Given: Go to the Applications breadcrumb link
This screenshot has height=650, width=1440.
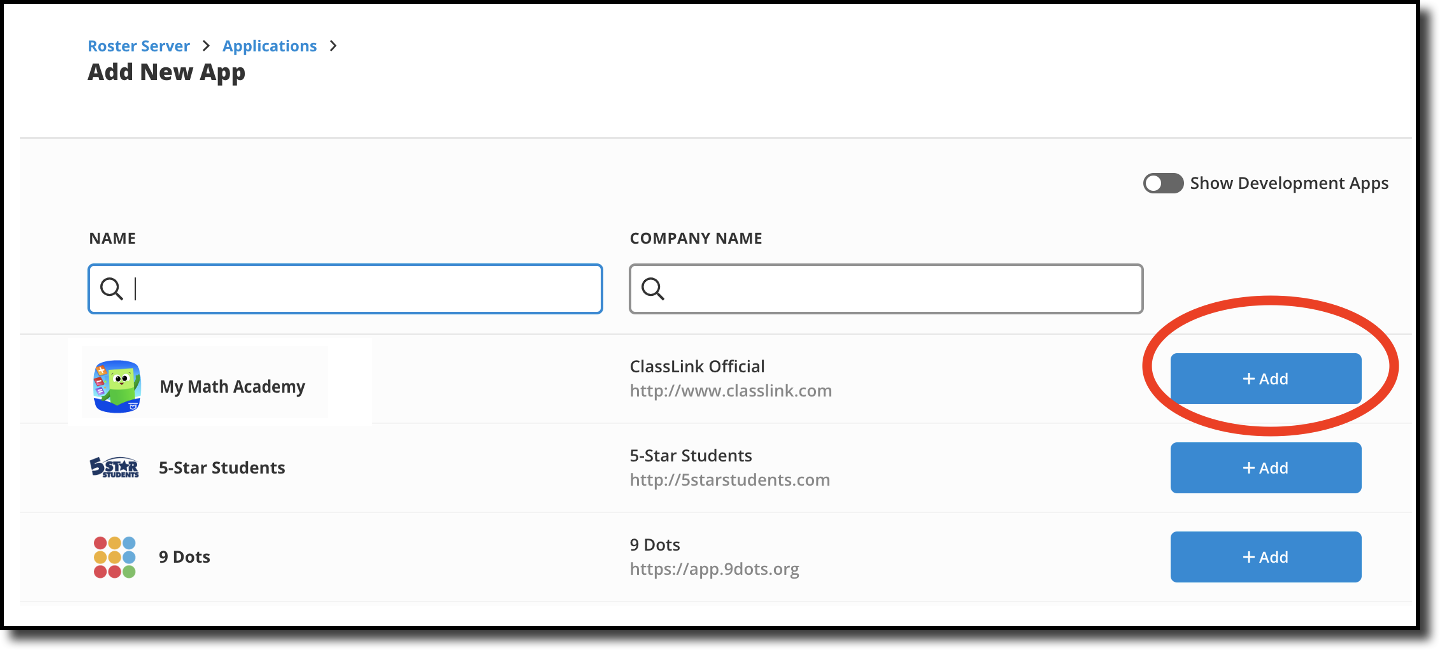Looking at the screenshot, I should pyautogui.click(x=270, y=46).
